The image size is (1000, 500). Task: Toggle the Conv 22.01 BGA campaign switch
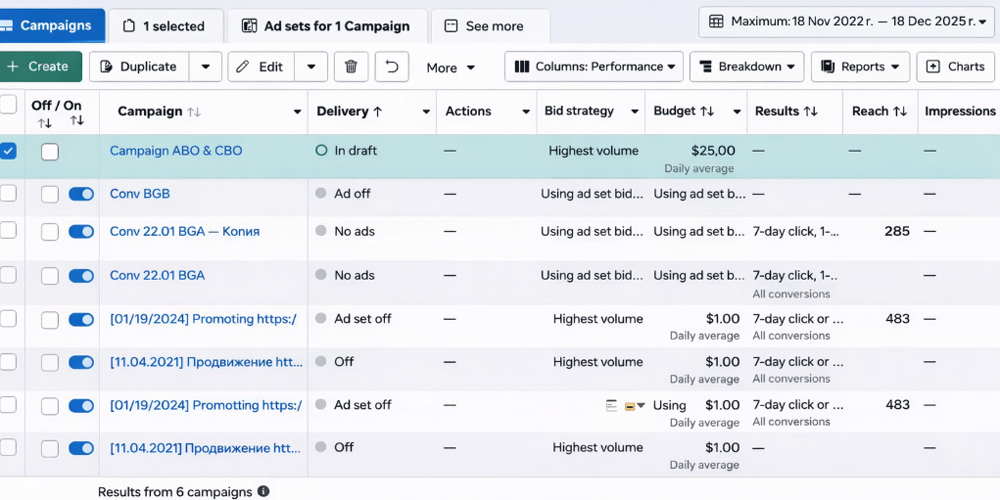[81, 276]
